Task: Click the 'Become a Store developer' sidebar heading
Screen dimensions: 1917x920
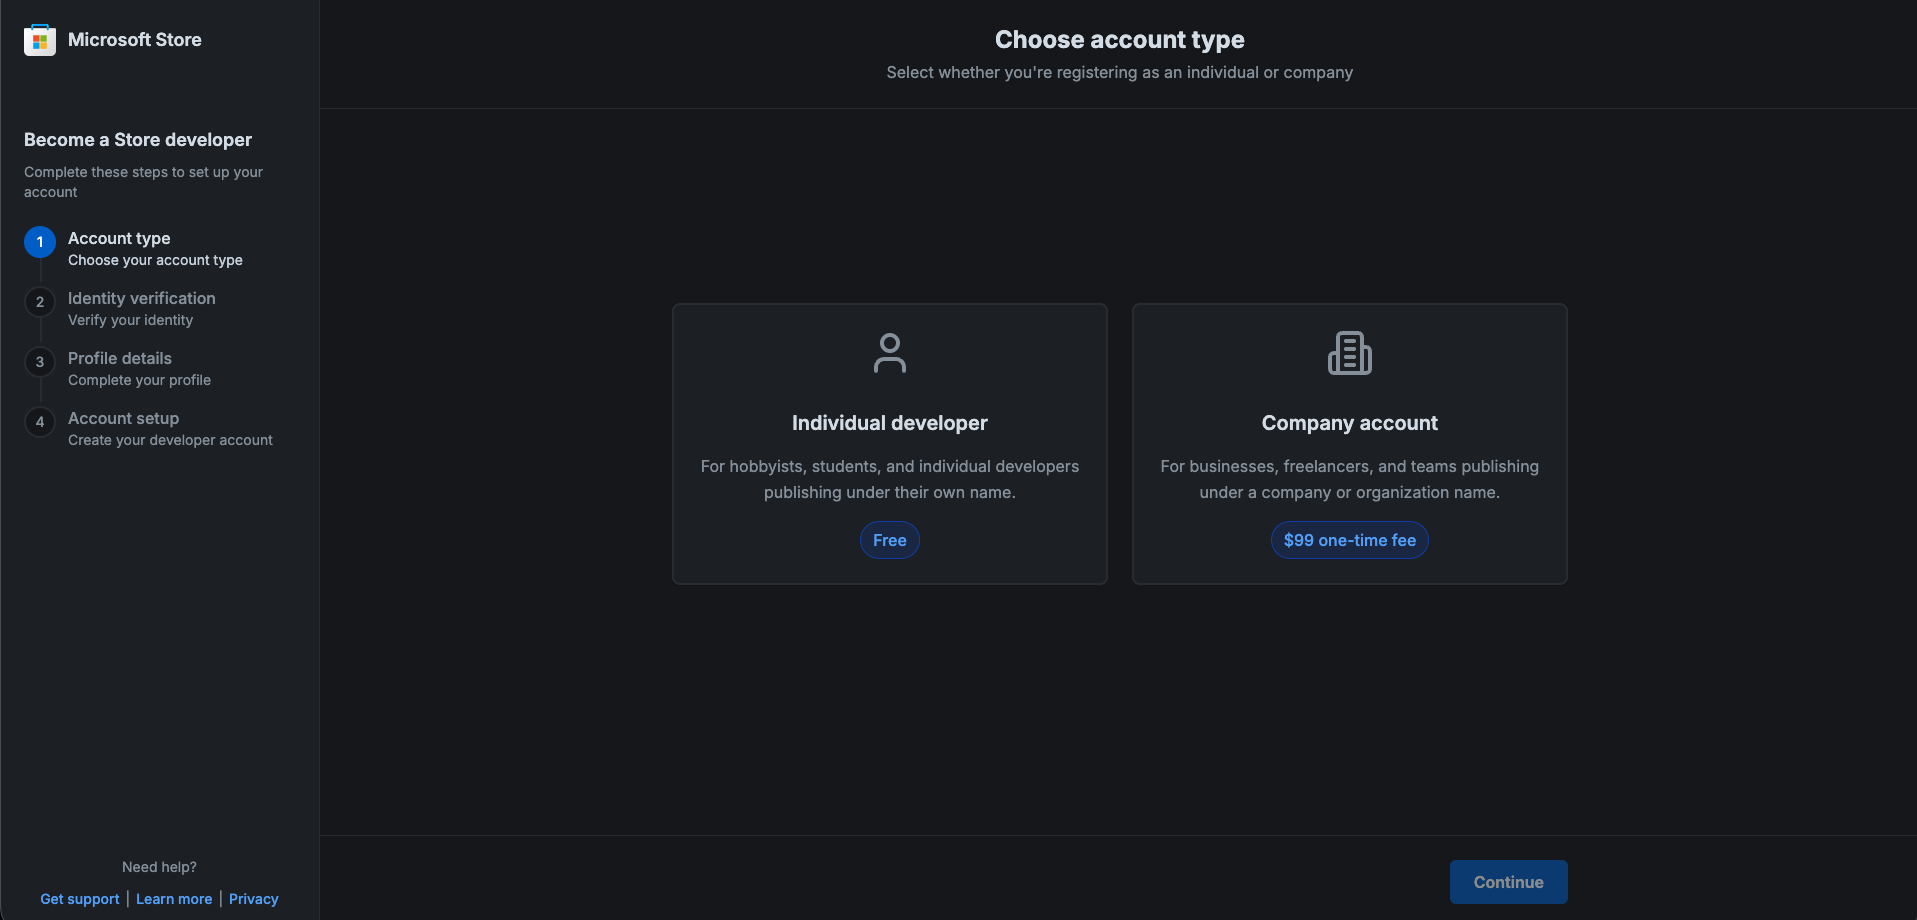Action: pos(138,140)
